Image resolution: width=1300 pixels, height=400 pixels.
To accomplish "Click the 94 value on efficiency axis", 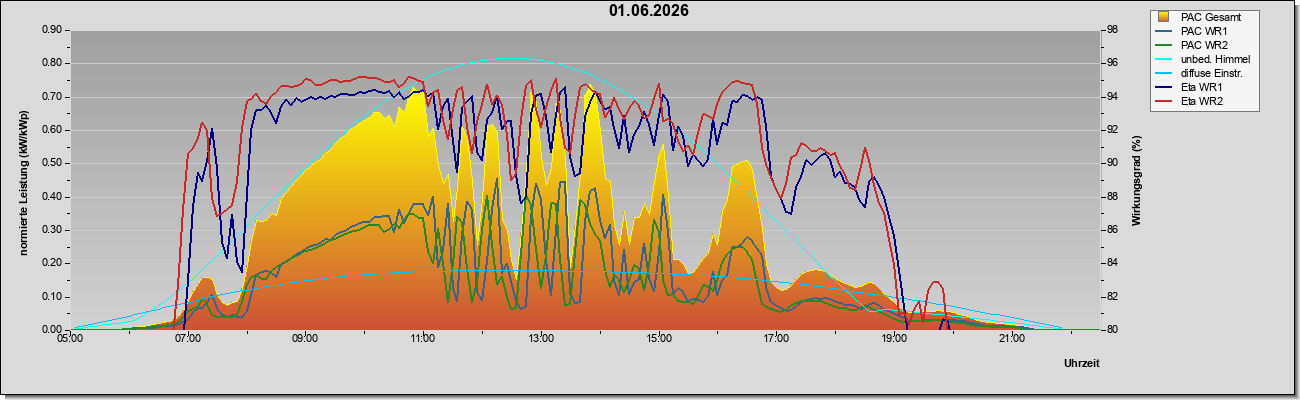I will point(1111,97).
